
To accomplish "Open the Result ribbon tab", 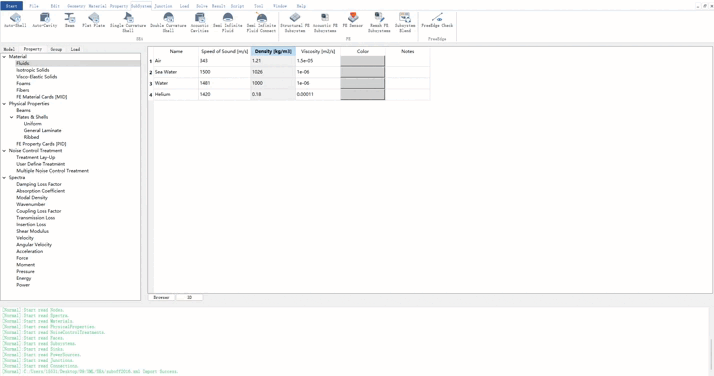I will (x=219, y=6).
